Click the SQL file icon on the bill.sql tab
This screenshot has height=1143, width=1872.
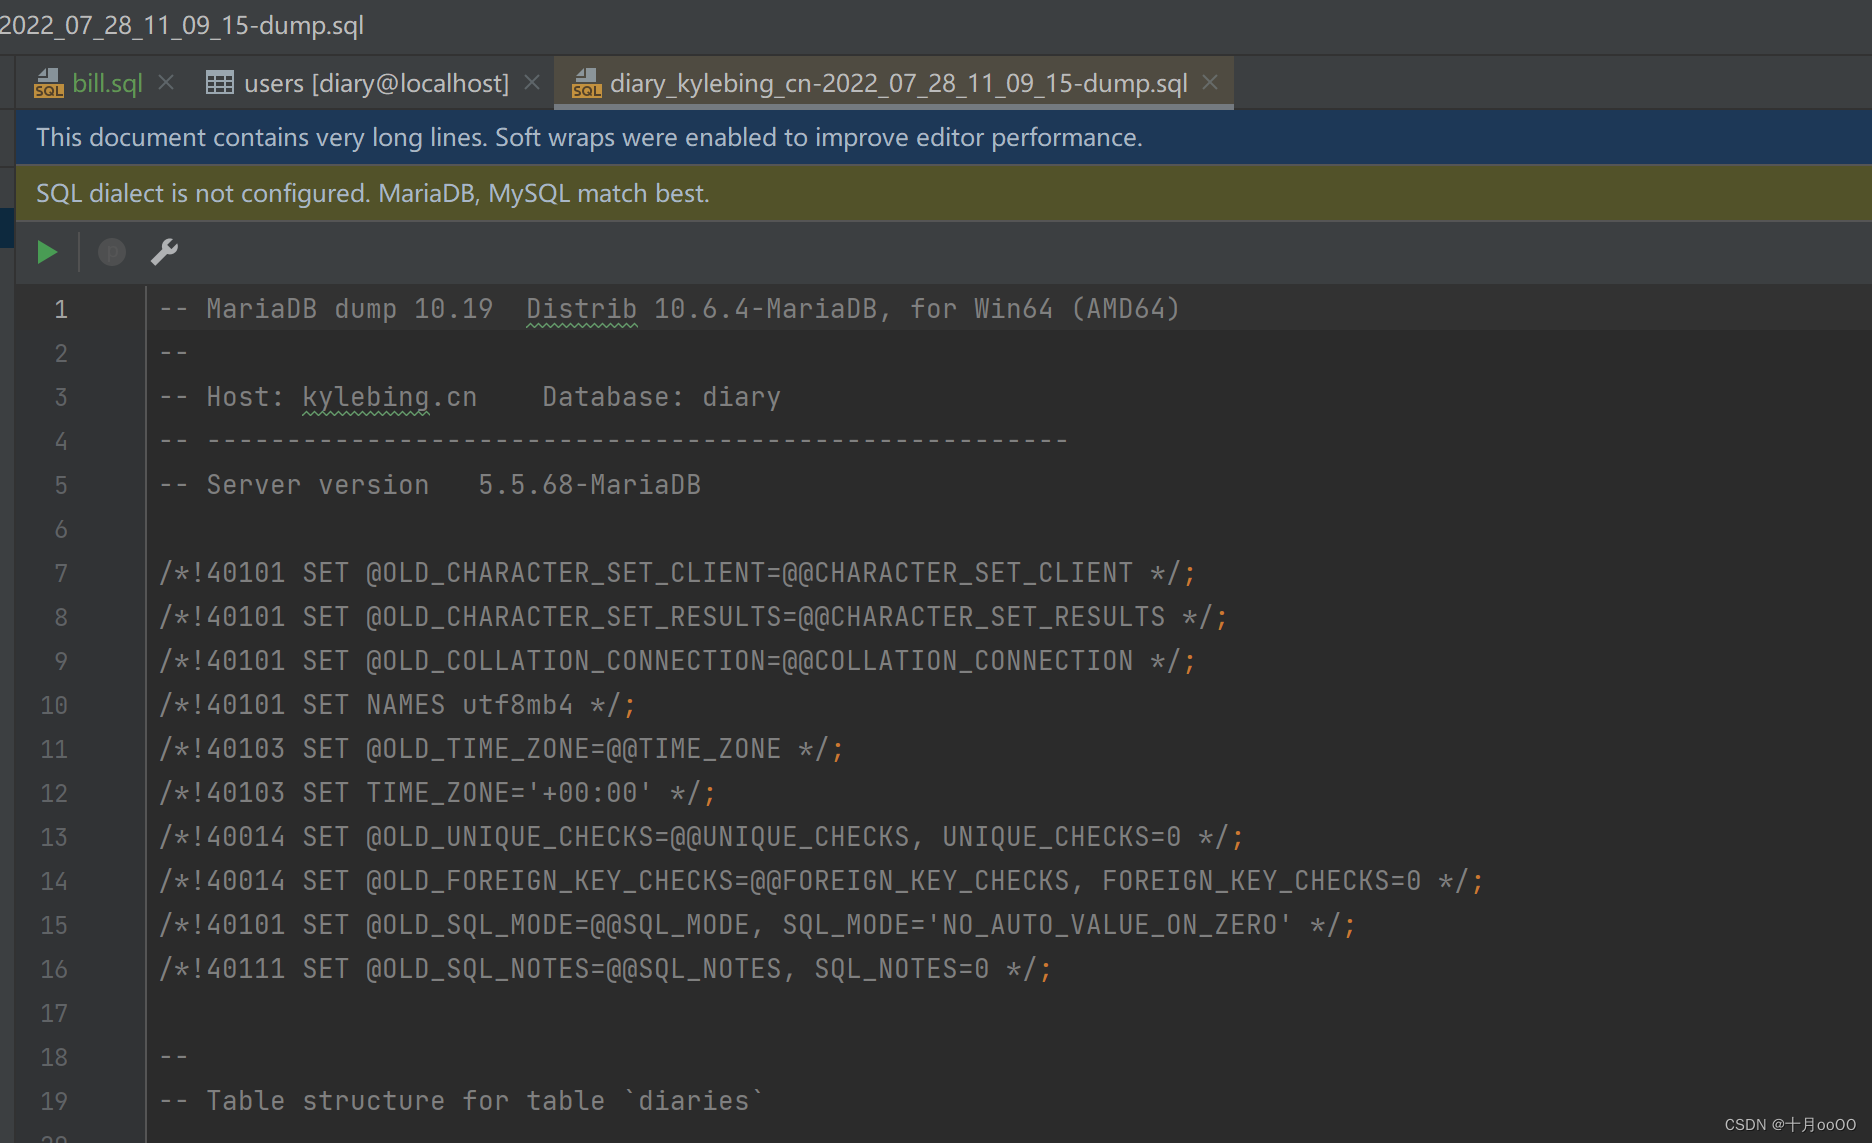point(48,83)
